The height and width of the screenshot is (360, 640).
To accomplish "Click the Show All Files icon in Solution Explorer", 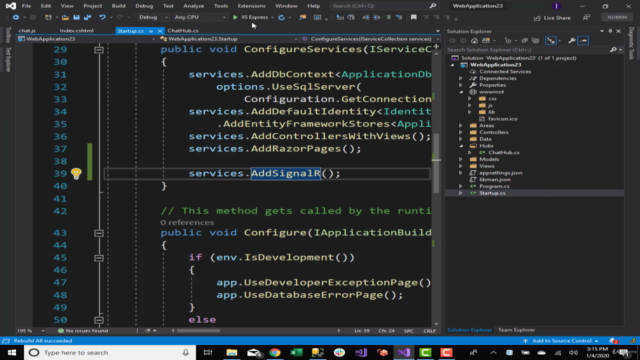I will point(536,40).
